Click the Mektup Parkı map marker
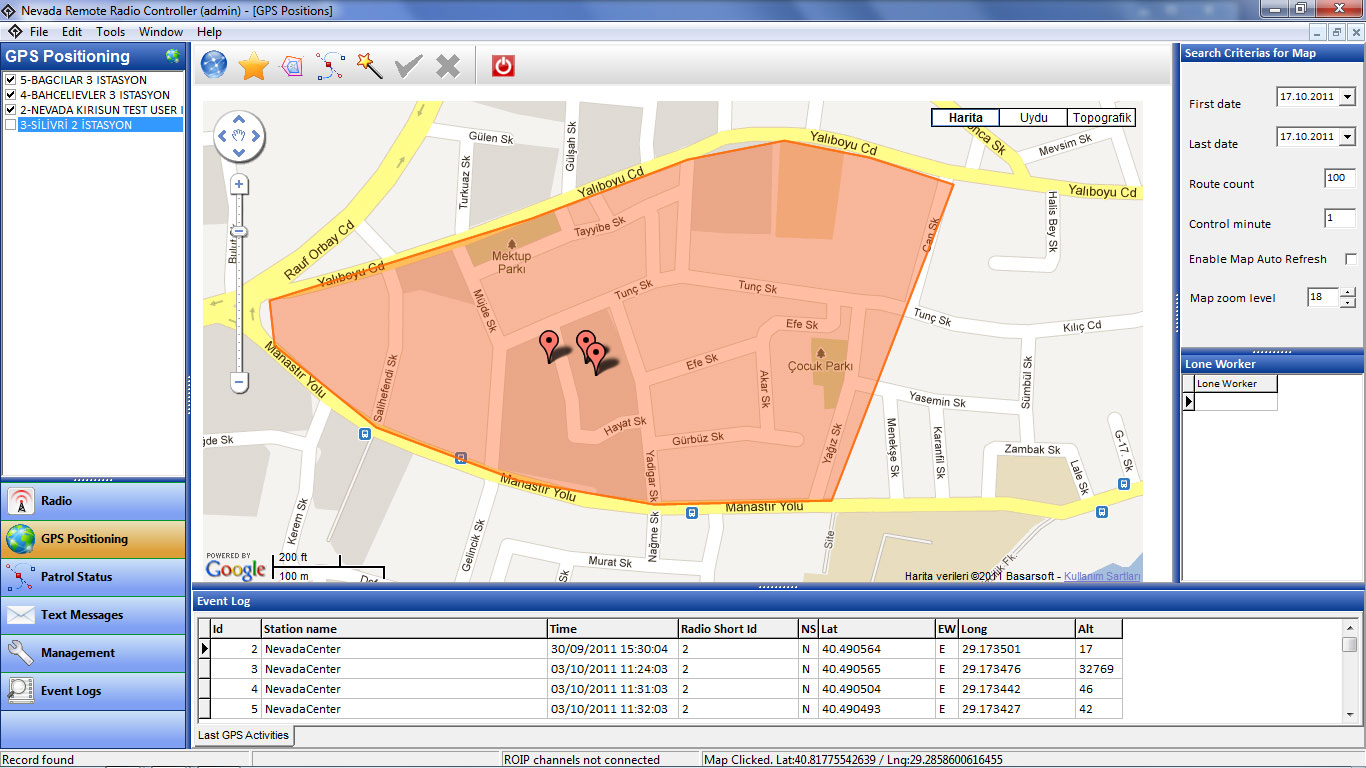This screenshot has height=768, width=1366. pyautogui.click(x=512, y=243)
